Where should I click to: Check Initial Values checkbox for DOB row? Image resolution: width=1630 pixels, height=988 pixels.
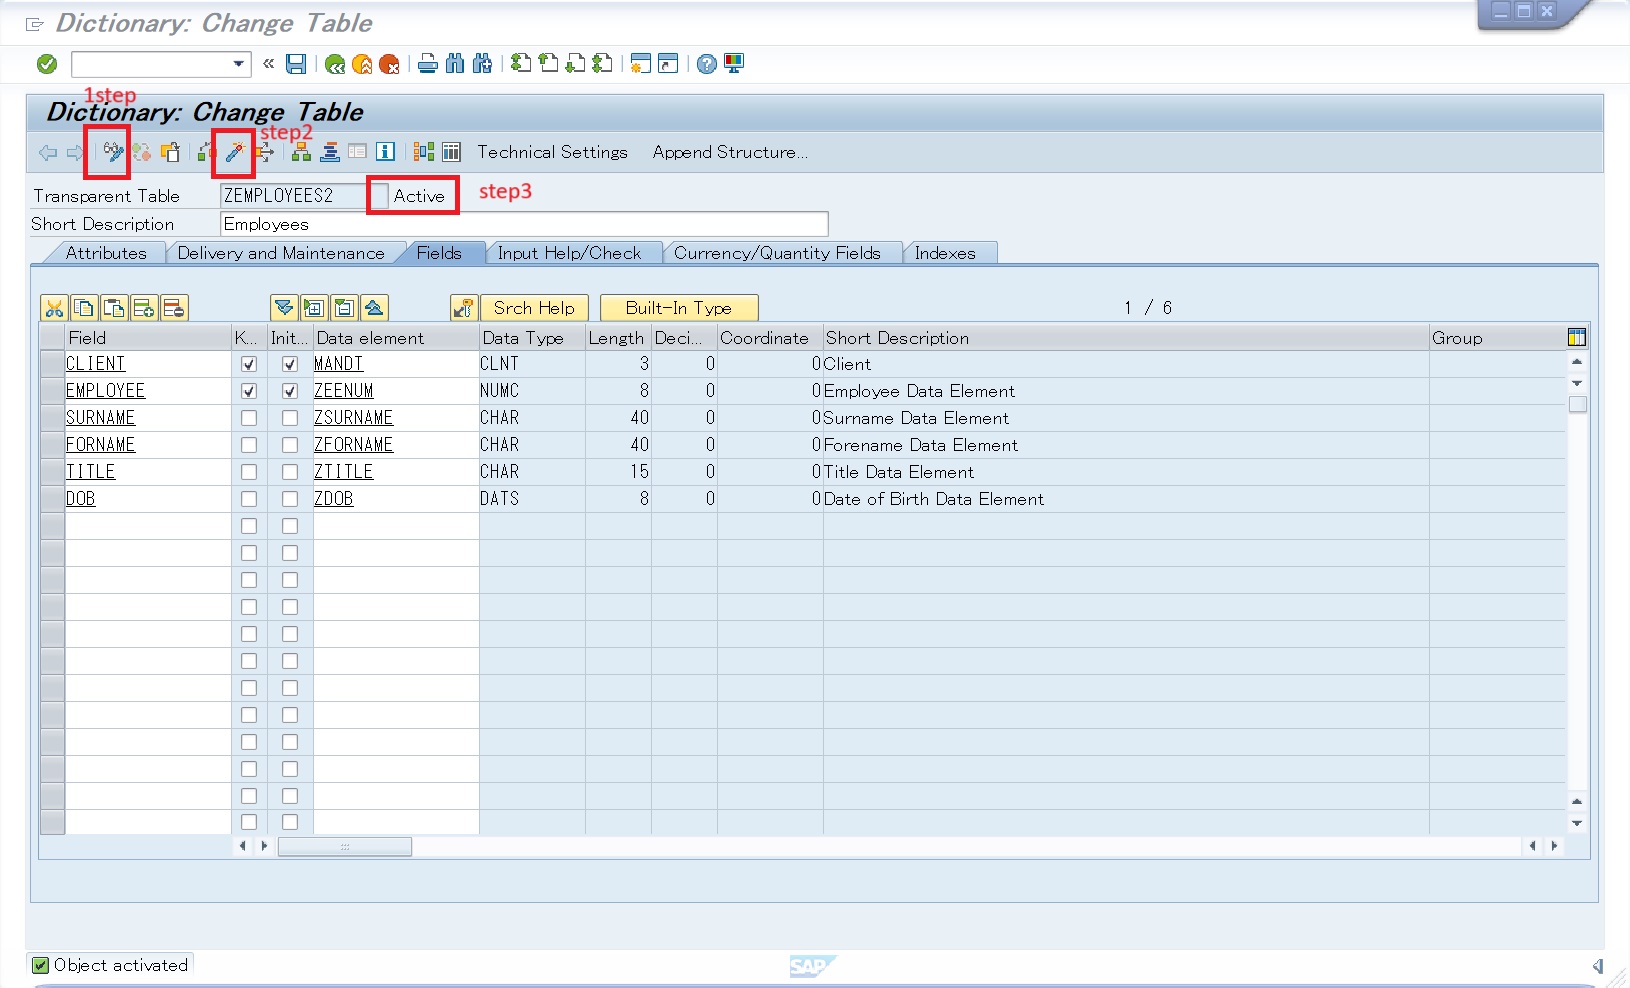290,499
